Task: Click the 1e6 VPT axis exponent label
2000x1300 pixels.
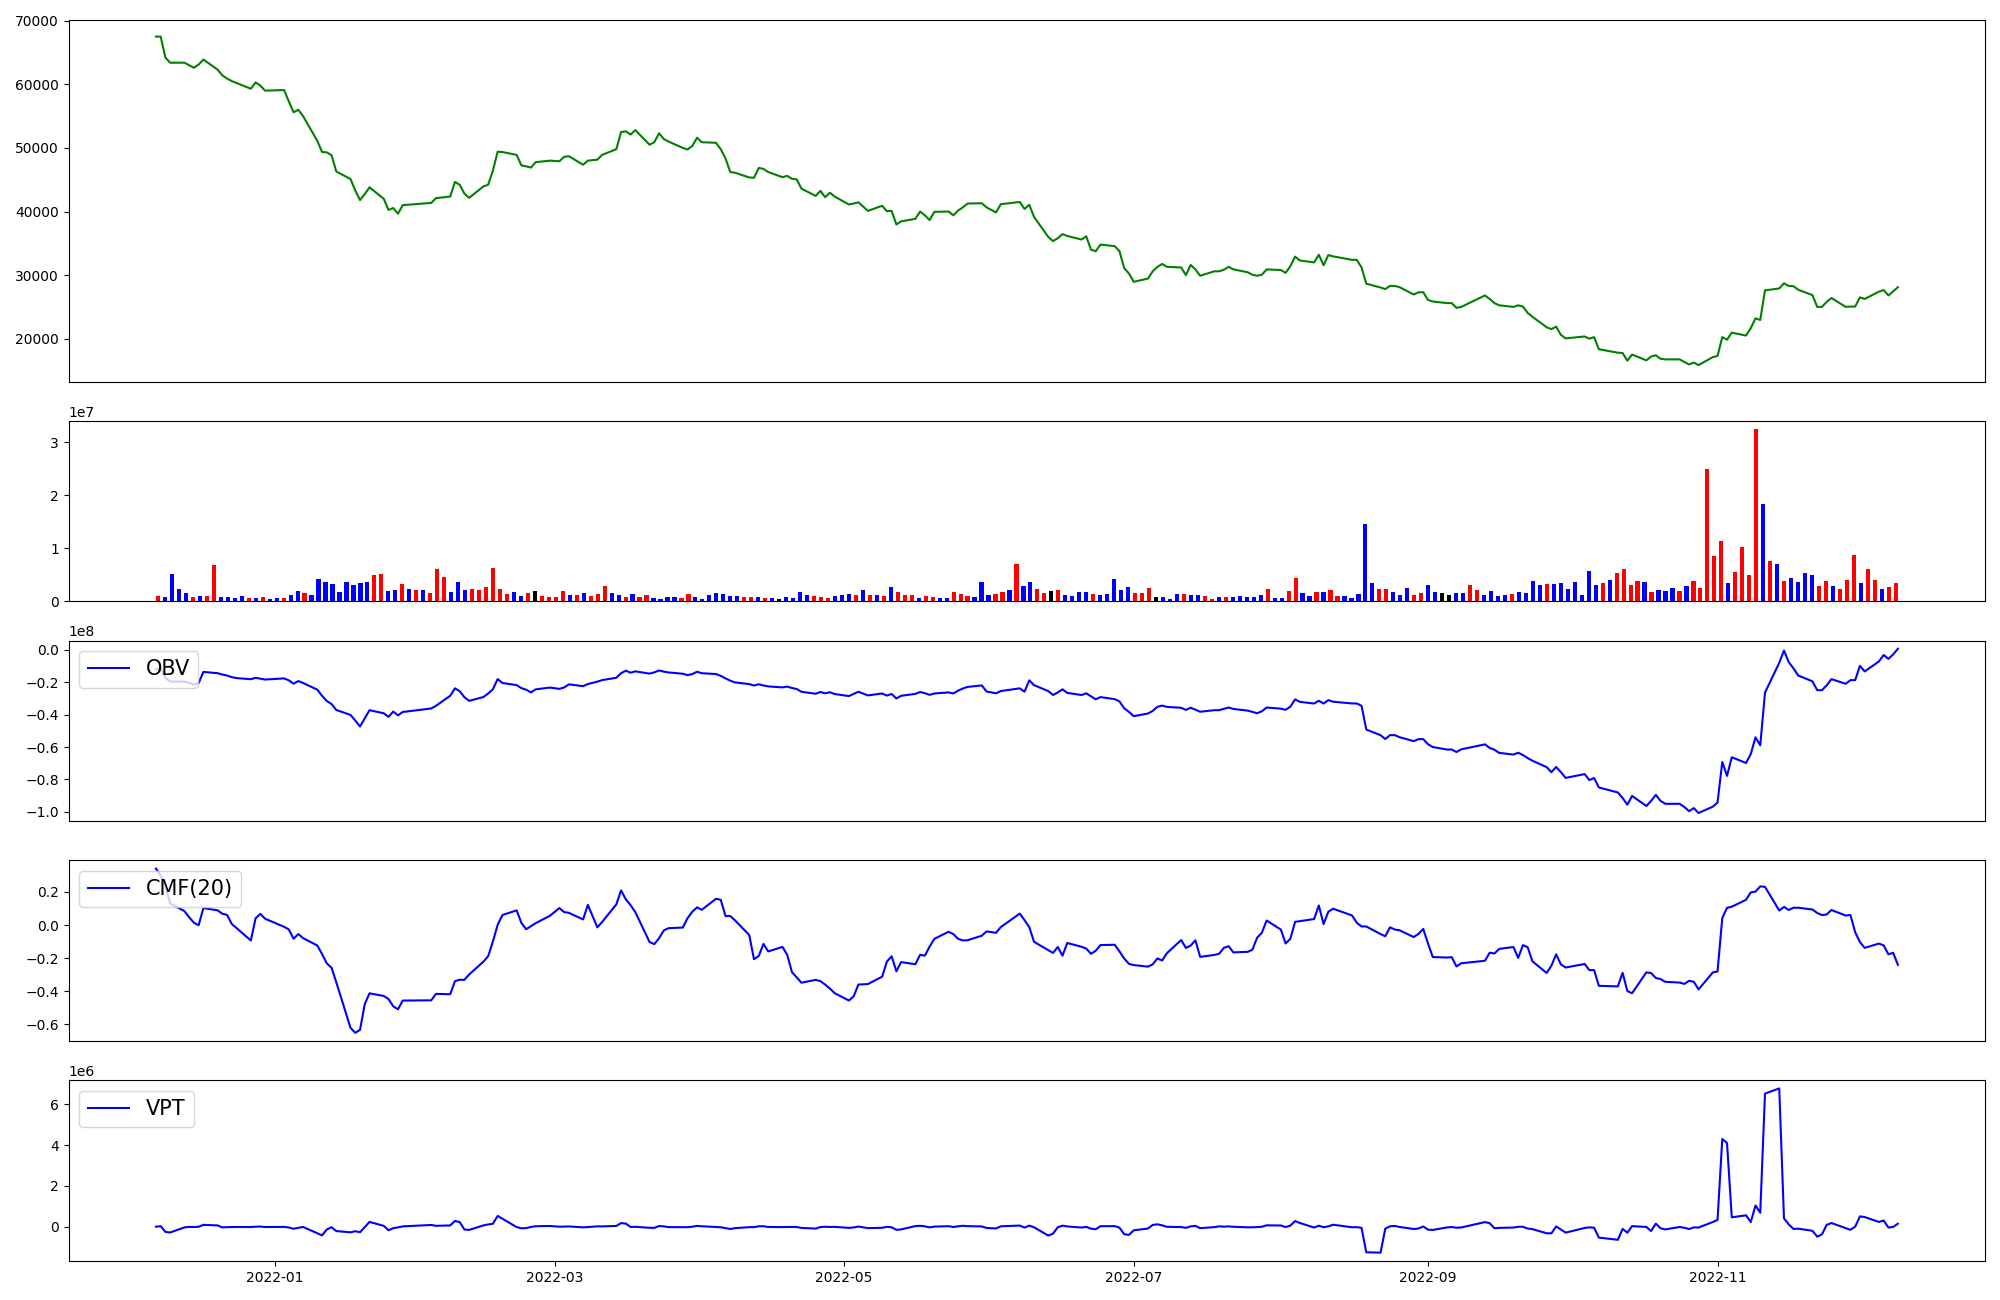Action: tap(81, 1072)
